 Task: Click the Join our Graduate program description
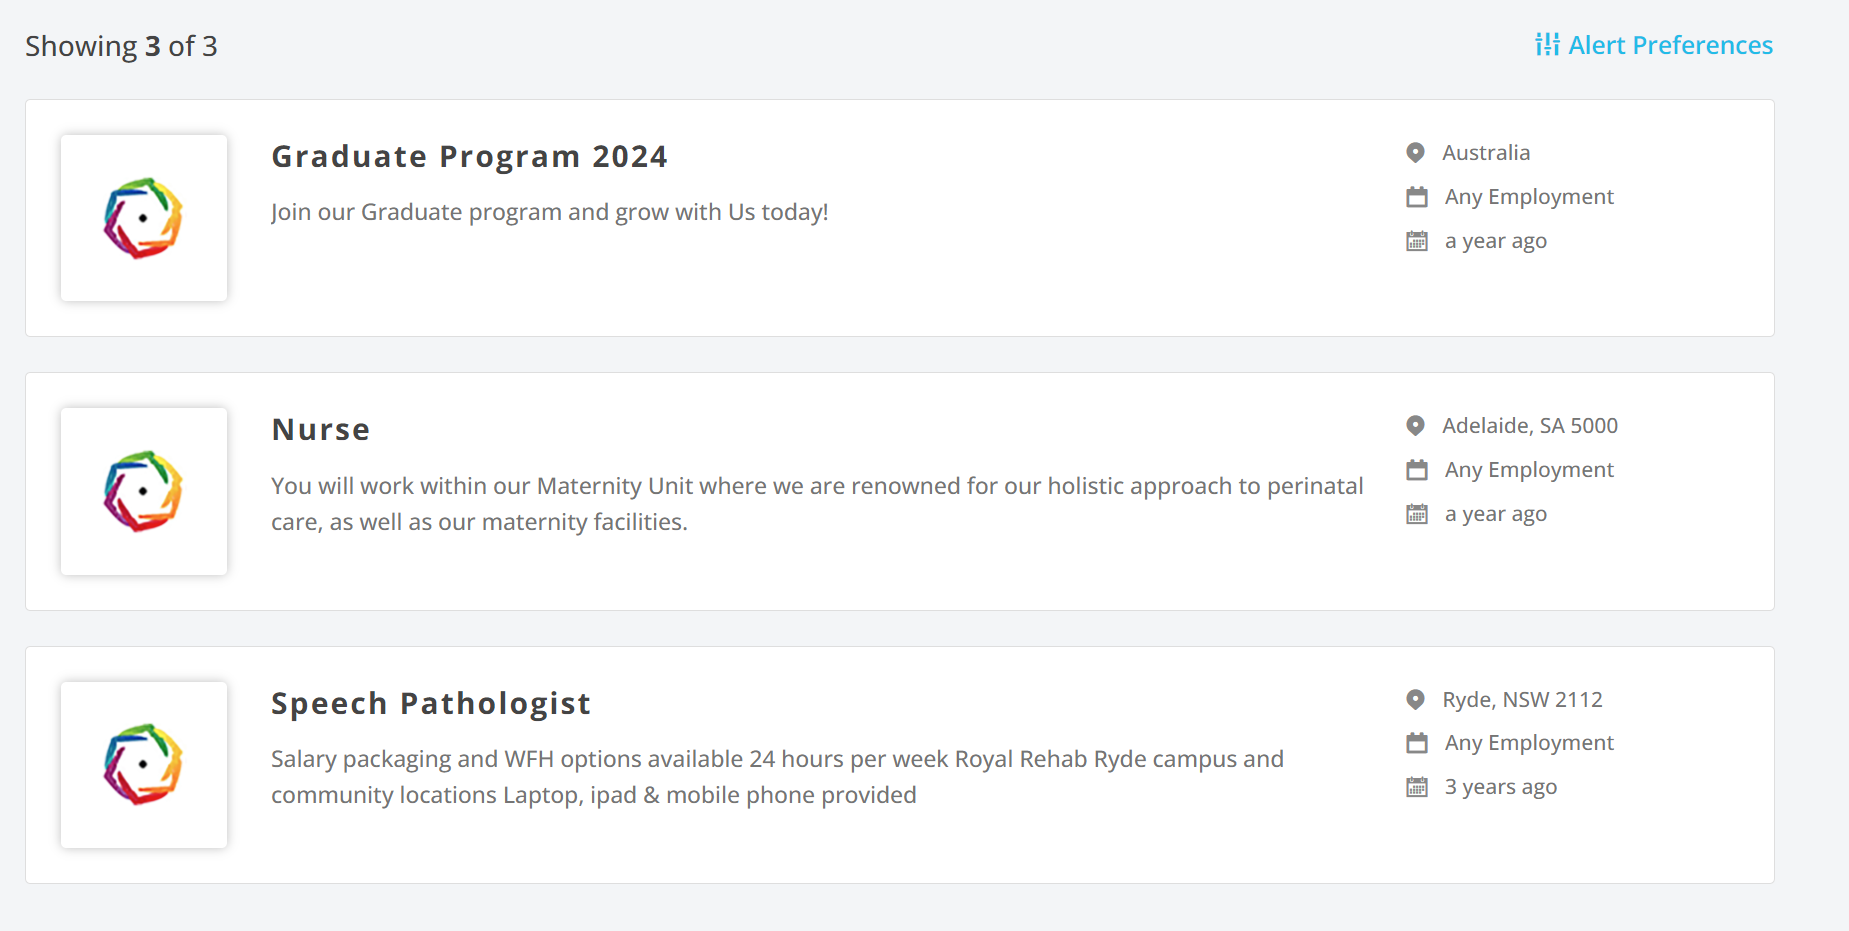(x=549, y=212)
